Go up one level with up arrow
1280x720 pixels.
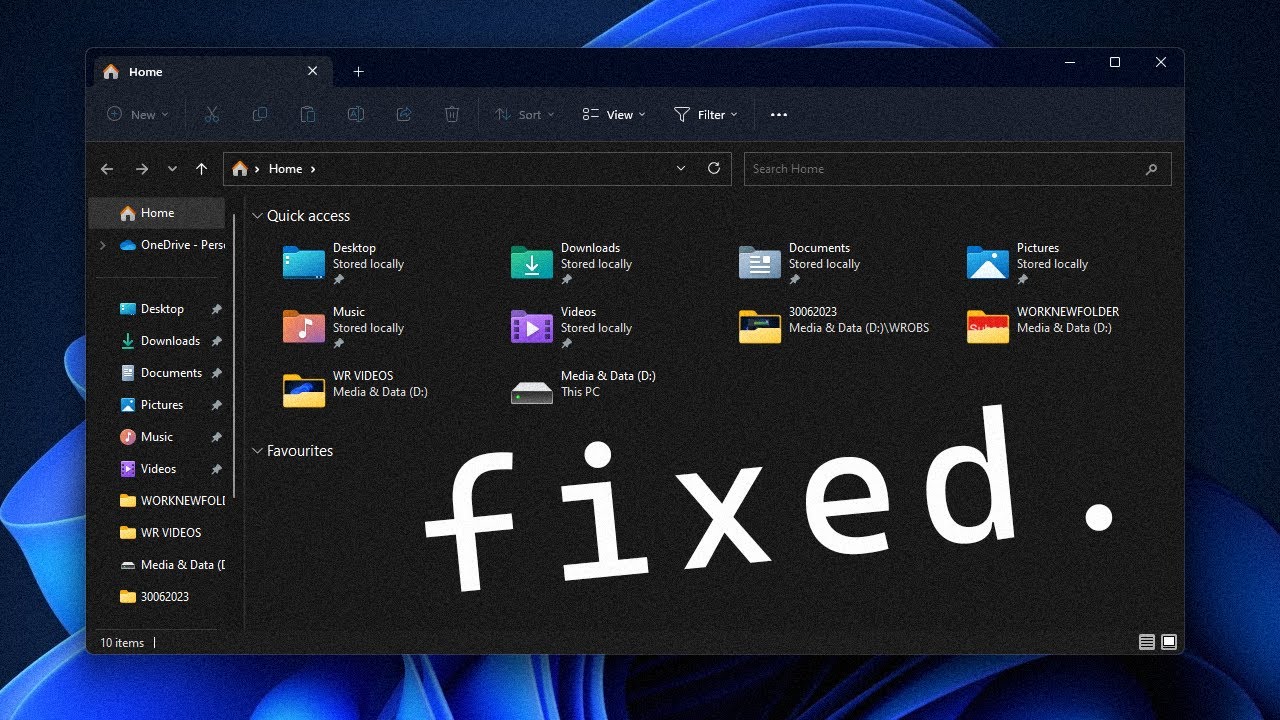(x=201, y=169)
